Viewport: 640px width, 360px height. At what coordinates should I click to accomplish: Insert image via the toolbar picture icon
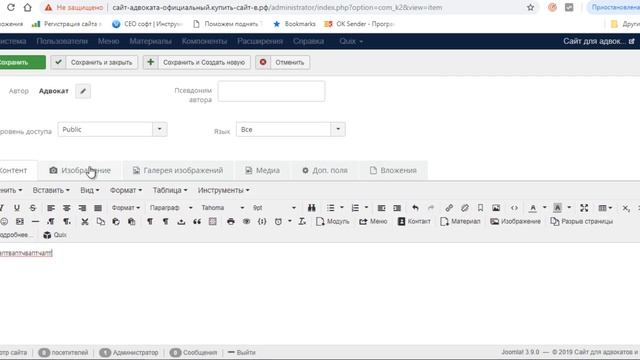496,208
